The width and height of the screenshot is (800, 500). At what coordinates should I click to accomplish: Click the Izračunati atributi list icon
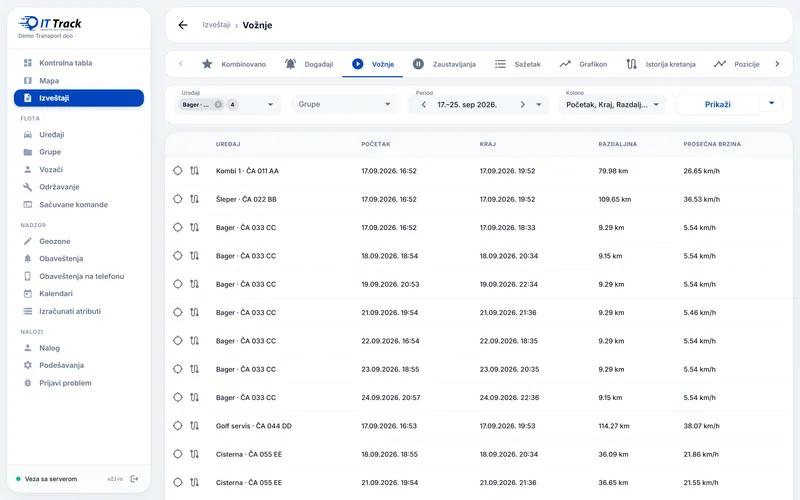[28, 311]
